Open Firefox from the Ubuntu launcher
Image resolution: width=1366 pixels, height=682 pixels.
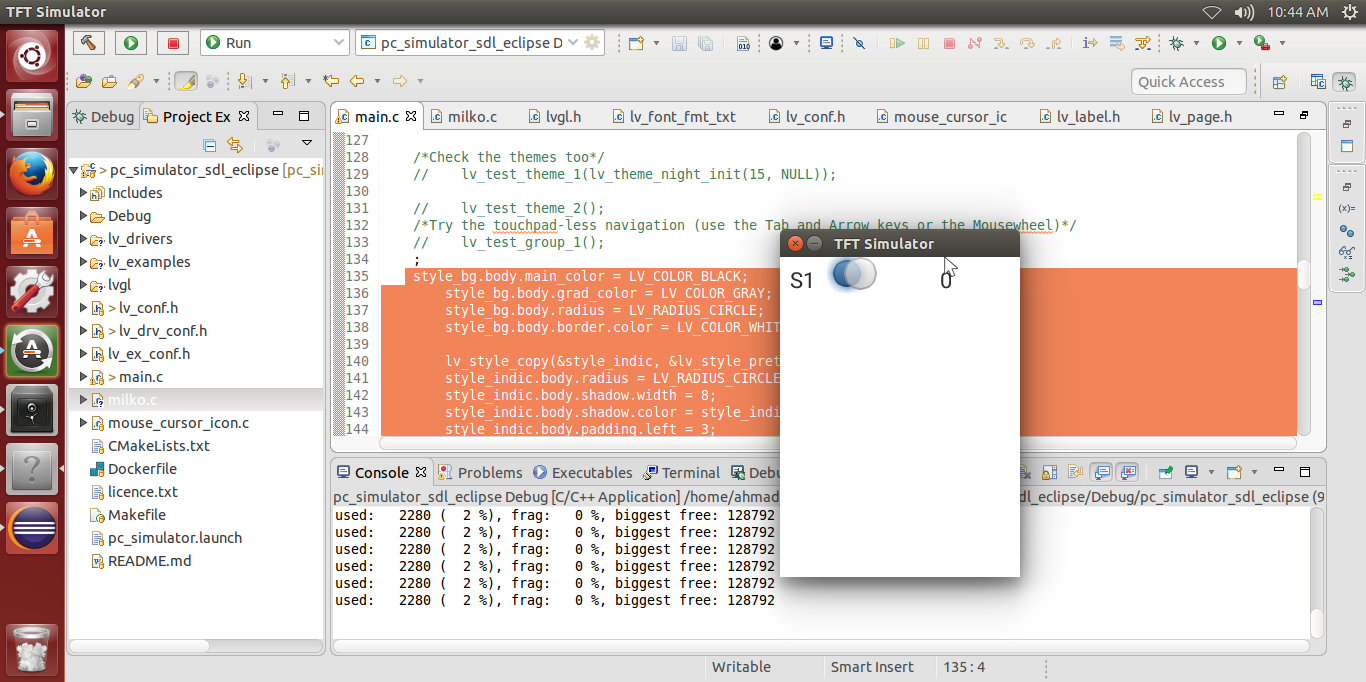pyautogui.click(x=32, y=175)
